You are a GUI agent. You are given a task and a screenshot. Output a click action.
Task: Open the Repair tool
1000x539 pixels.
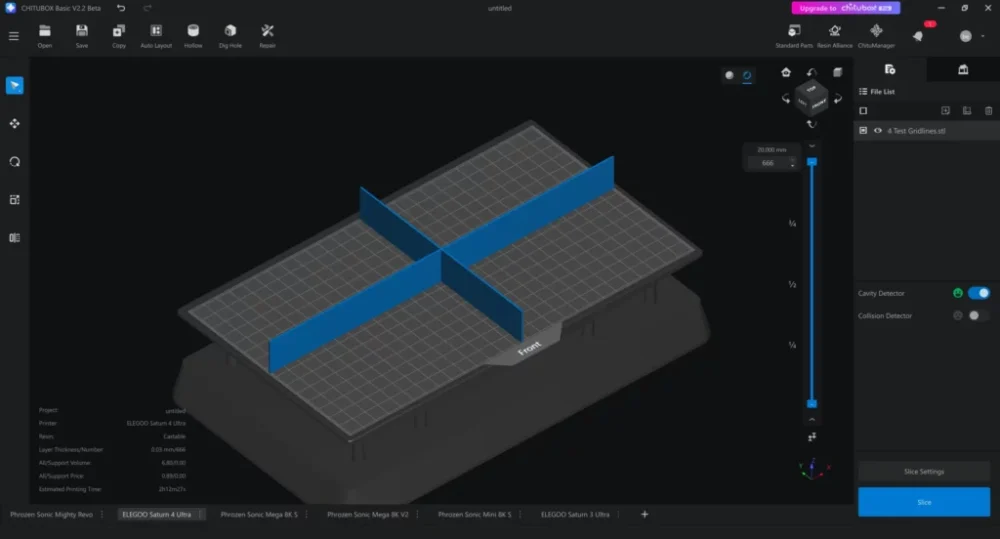click(x=267, y=35)
